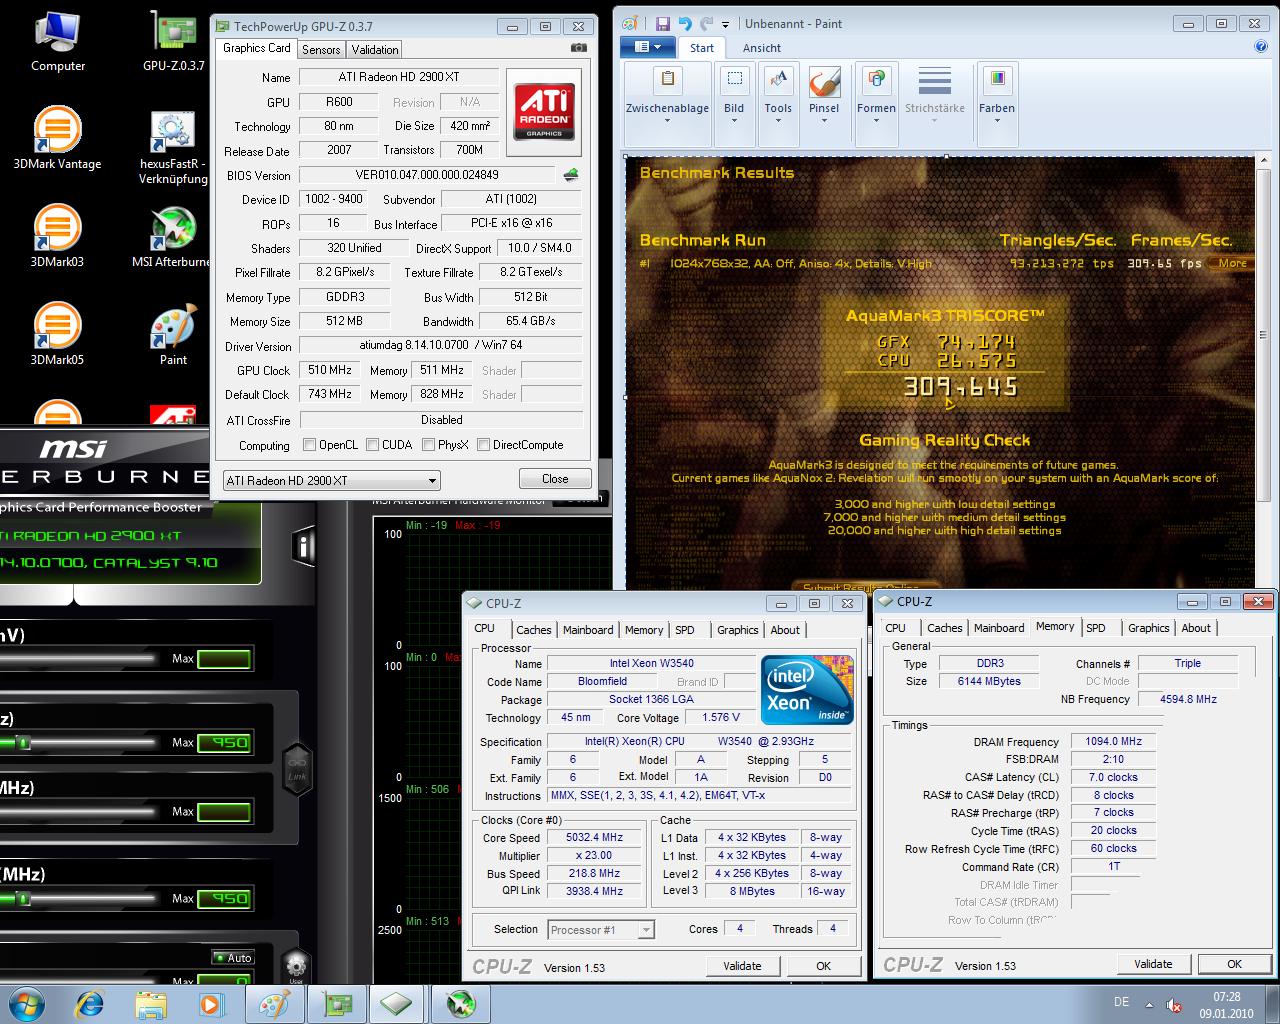Toggle the OpenCL checkbox in GPU-Z
Image resolution: width=1280 pixels, height=1024 pixels.
(310, 445)
